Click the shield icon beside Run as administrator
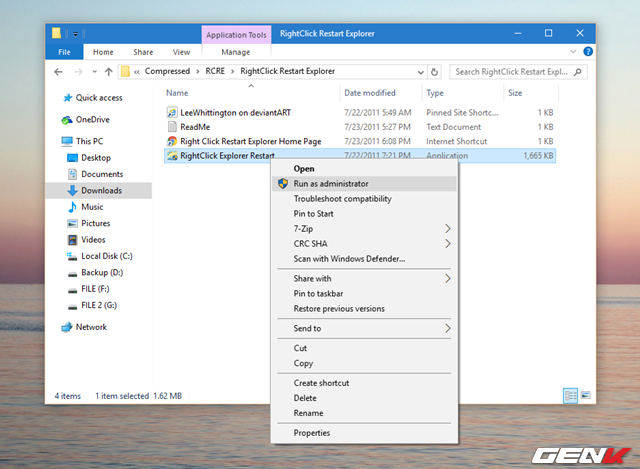 283,184
